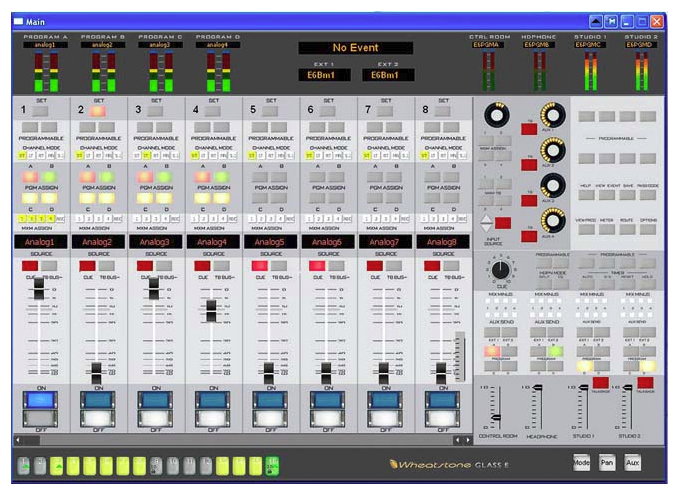Click channel 4 fader handle
The width and height of the screenshot is (680, 495).
(x=211, y=311)
